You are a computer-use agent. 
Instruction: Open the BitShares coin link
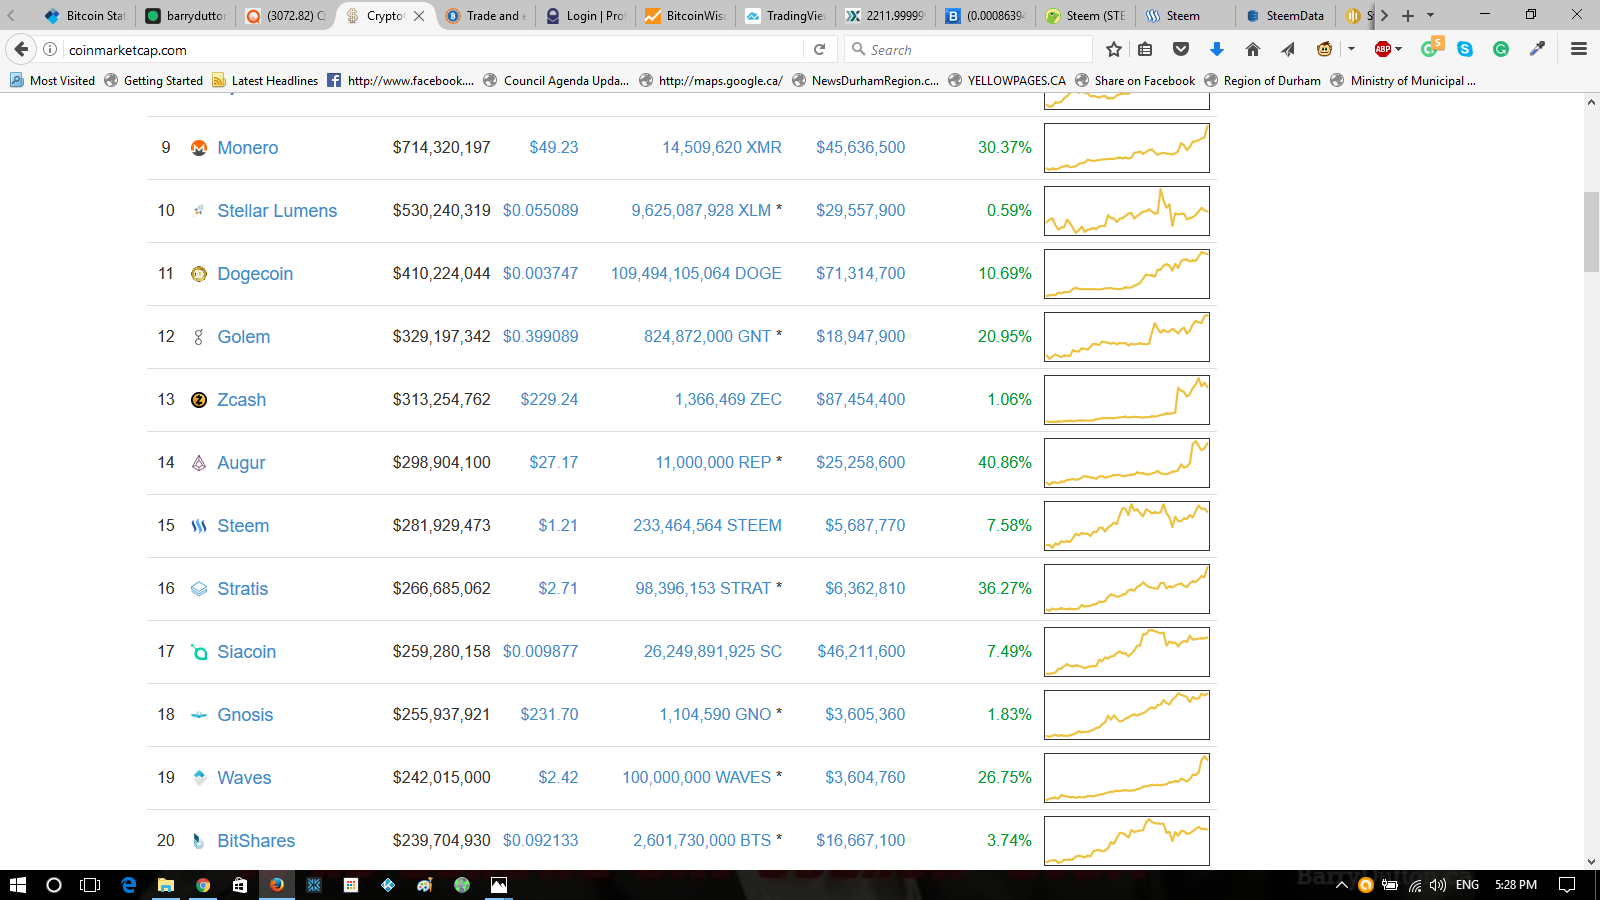tap(256, 841)
